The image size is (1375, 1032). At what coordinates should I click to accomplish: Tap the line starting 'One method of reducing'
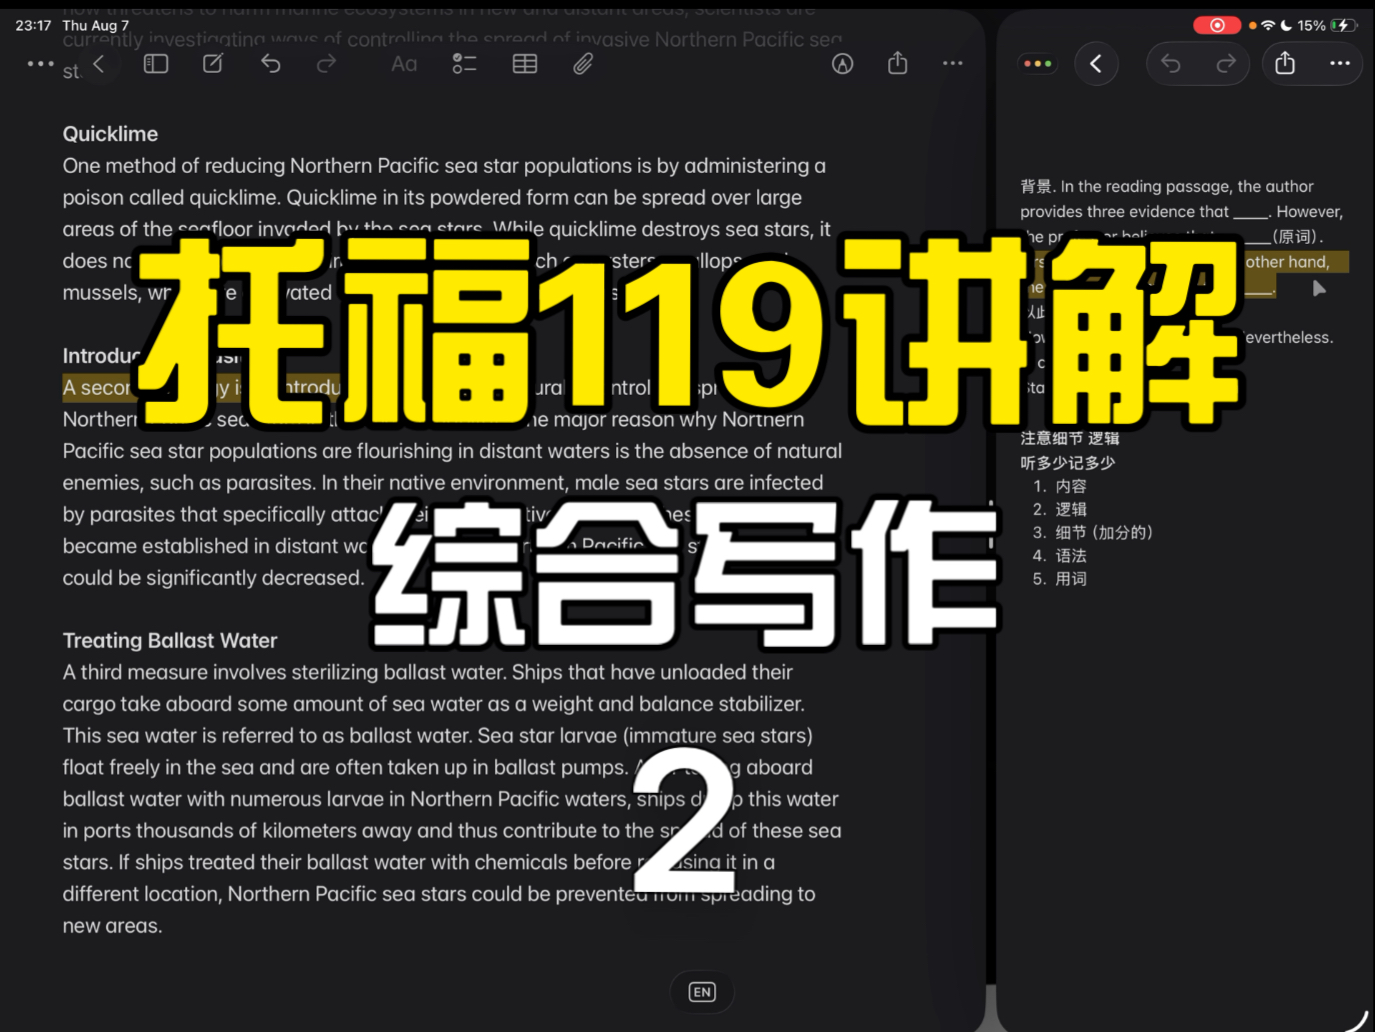[x=444, y=166]
